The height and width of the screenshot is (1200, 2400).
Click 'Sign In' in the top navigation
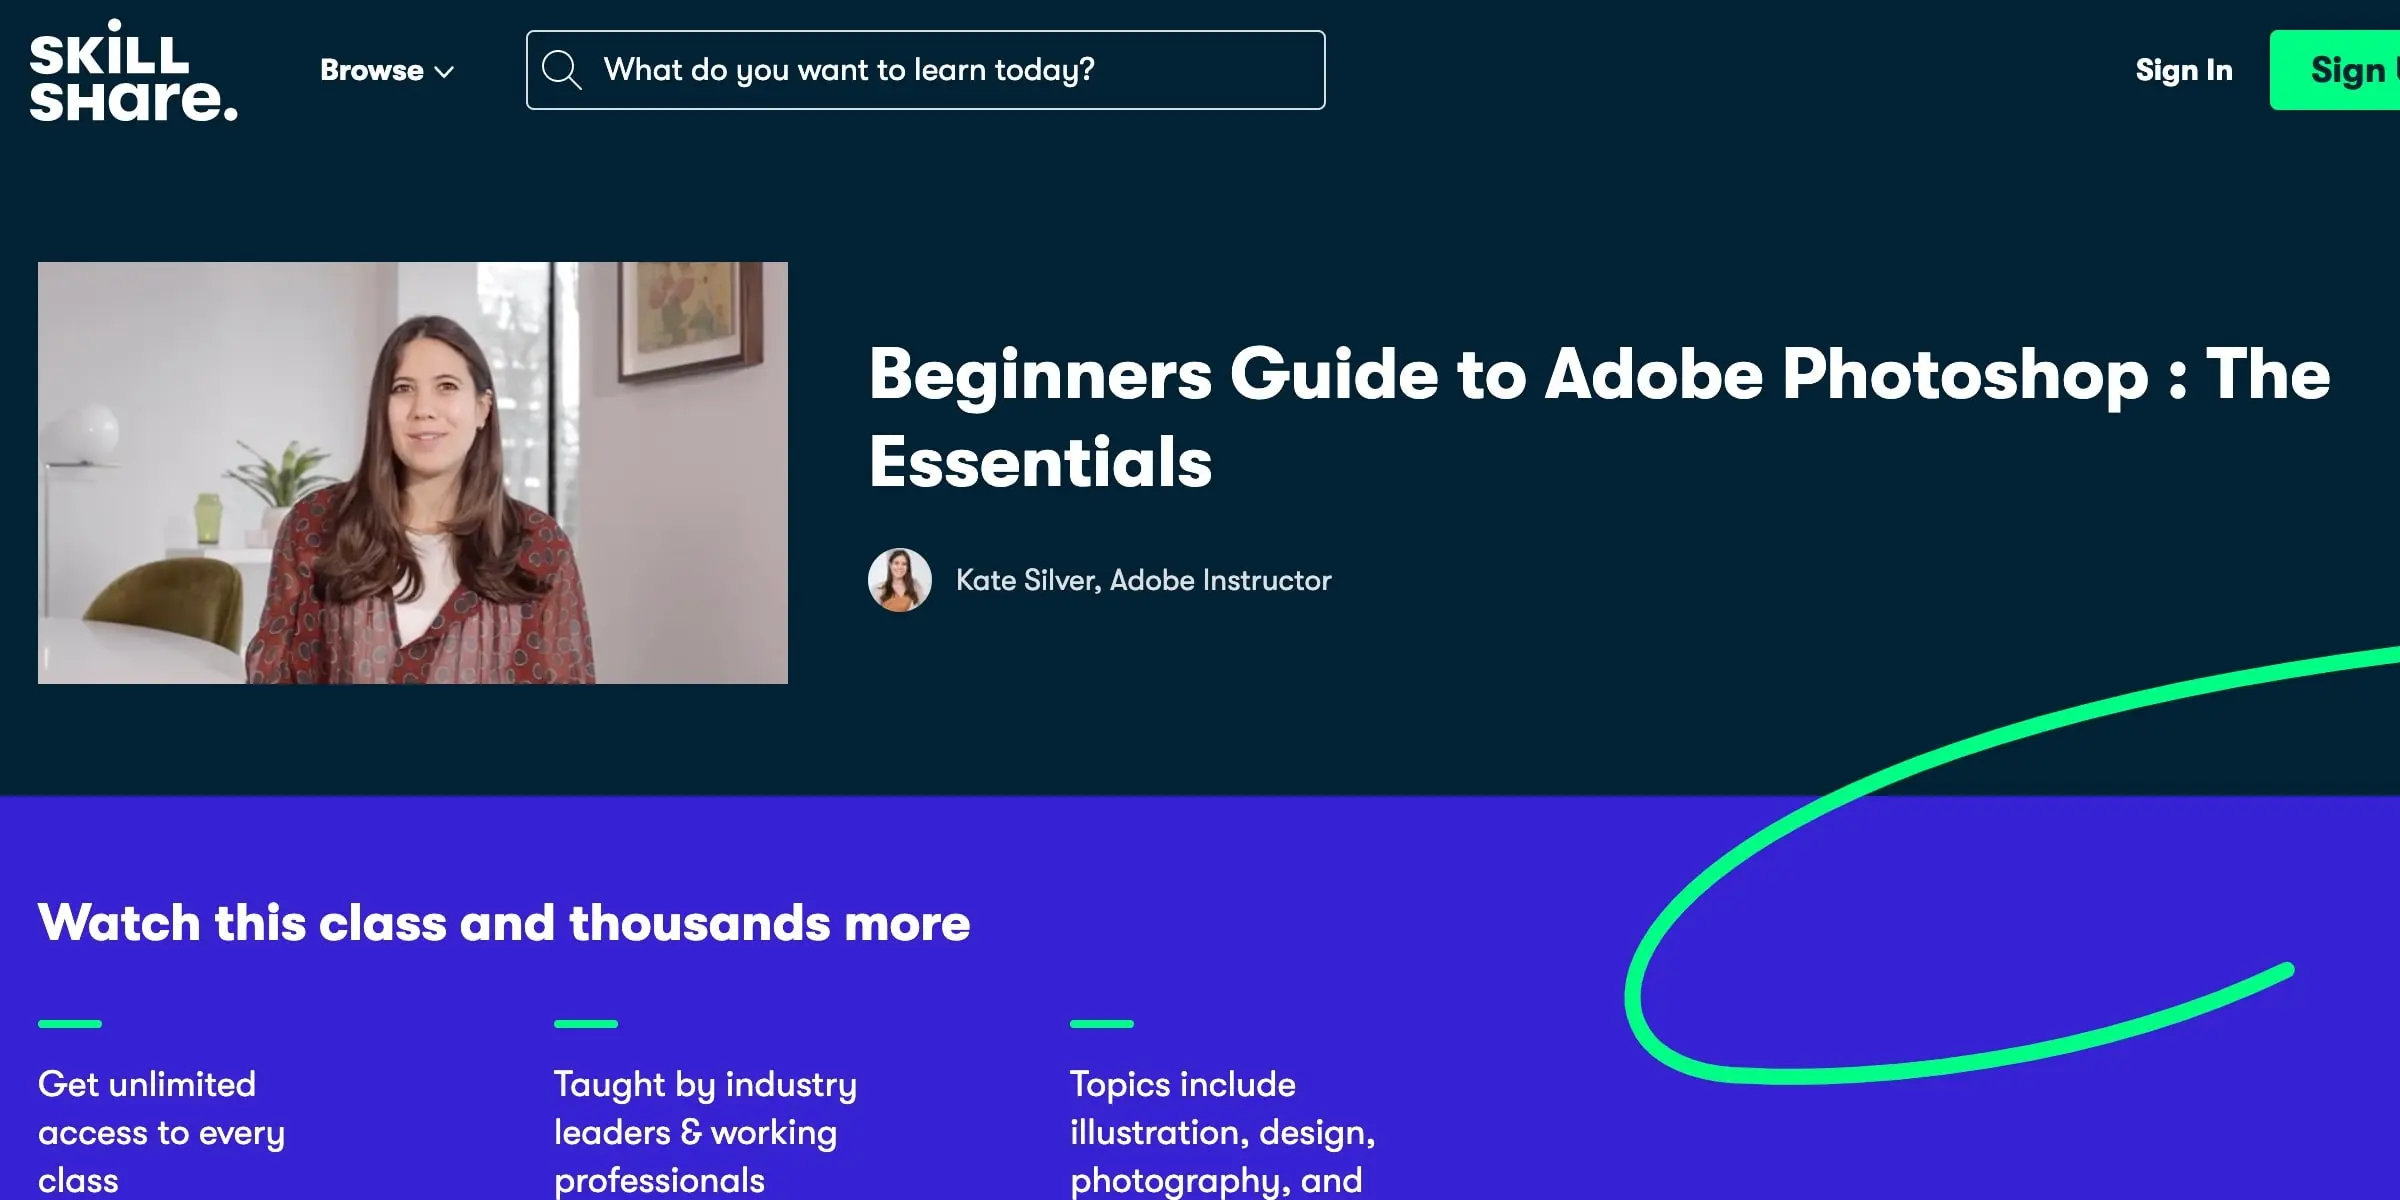2184,70
